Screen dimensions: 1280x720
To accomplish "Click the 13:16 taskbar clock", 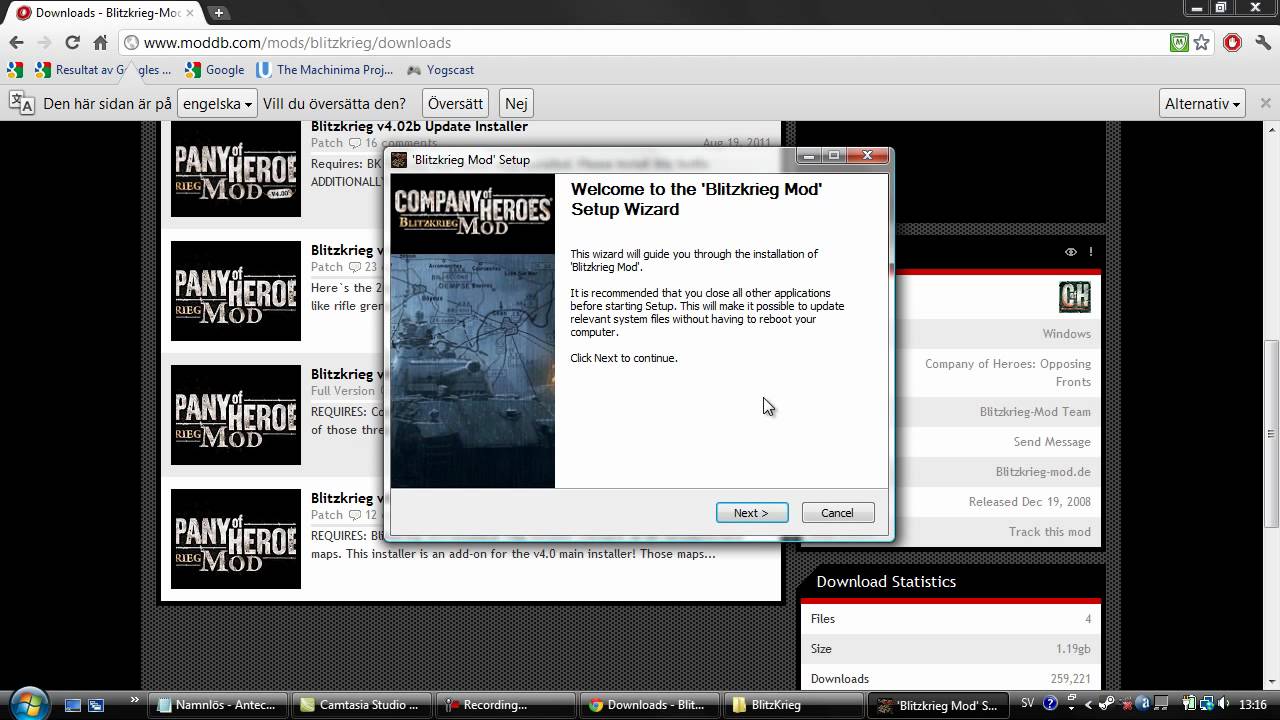I will pos(1253,704).
